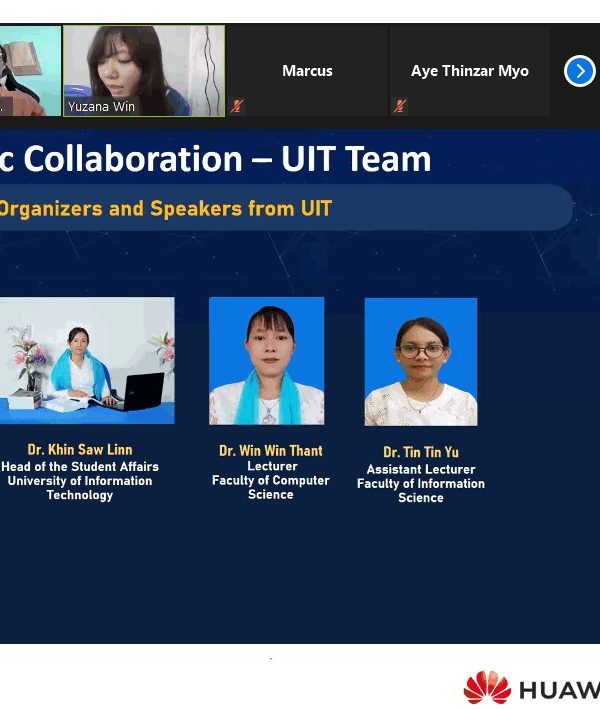Click 'Head of the Student Affairs' text
The width and height of the screenshot is (600, 709).
pyautogui.click(x=80, y=466)
